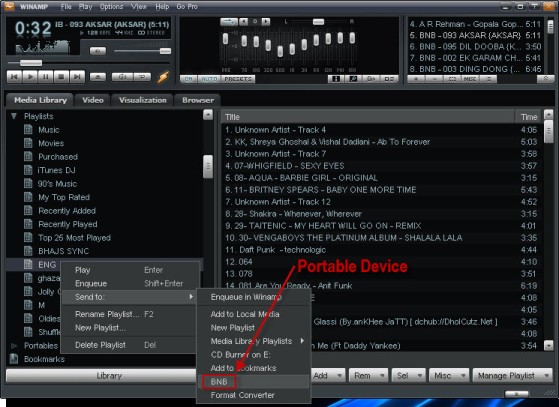Click the Winamp logo icon in title bar
The height and width of the screenshot is (407, 559).
pos(9,6)
